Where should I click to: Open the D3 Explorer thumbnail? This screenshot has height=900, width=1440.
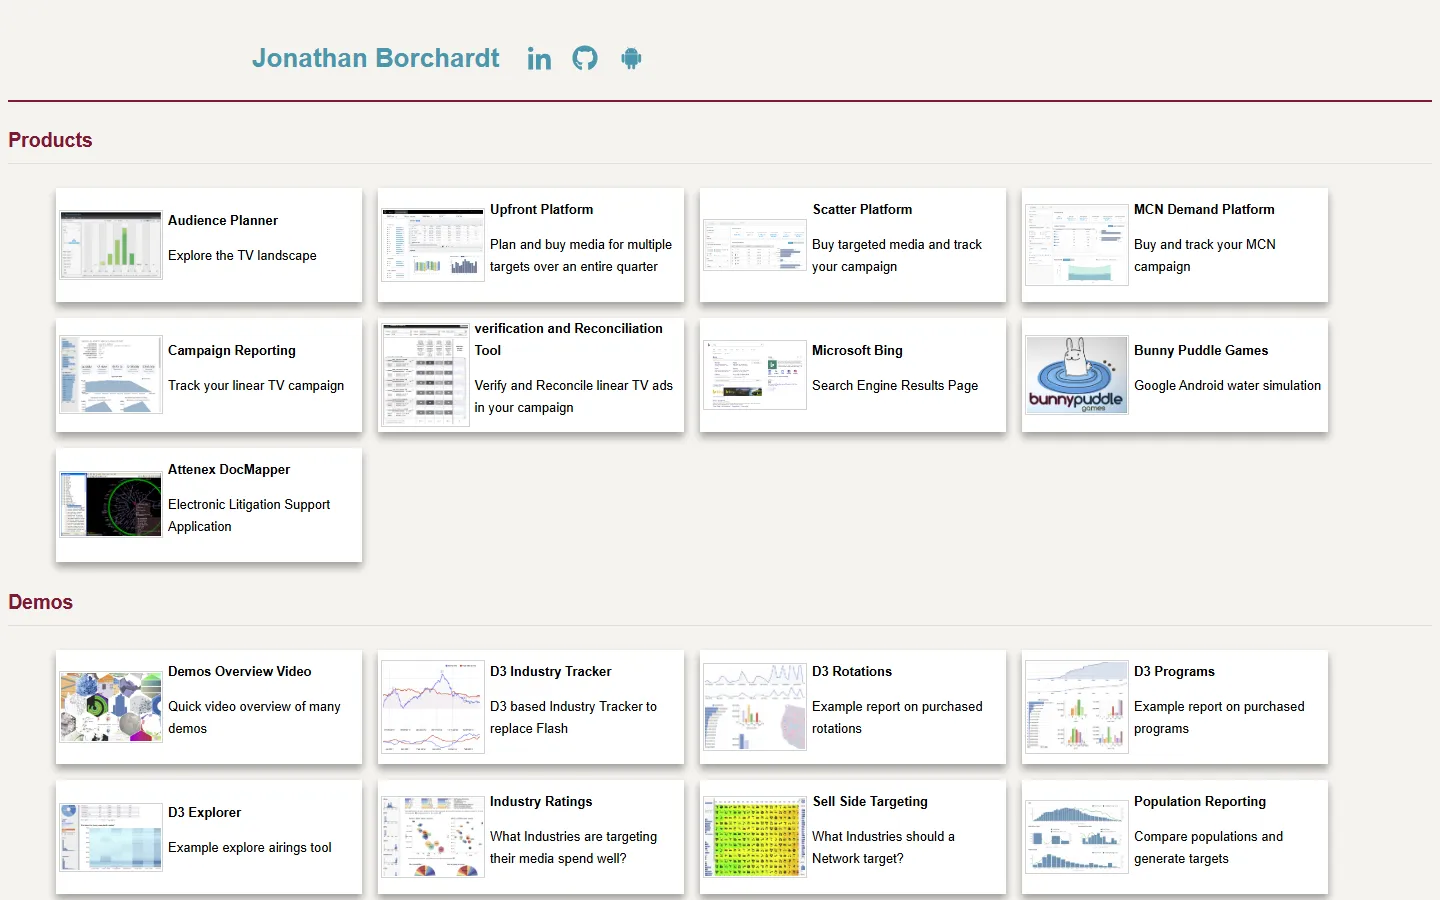111,837
